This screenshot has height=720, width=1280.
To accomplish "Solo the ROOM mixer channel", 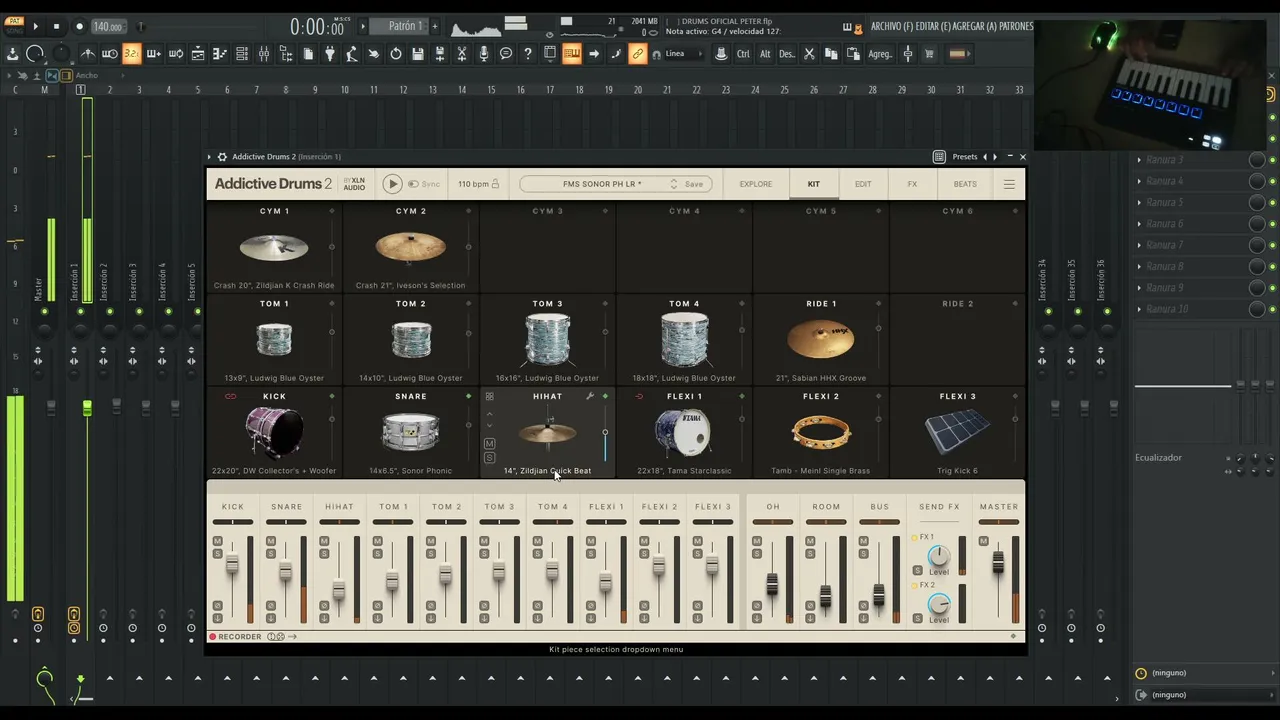I will 810,552.
